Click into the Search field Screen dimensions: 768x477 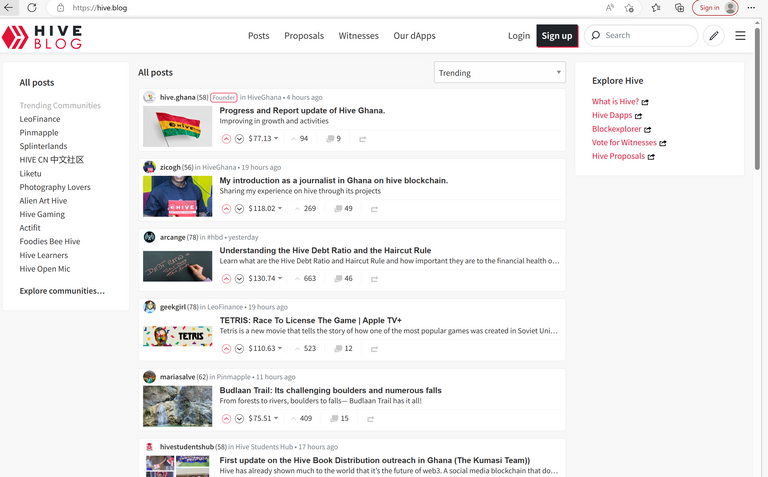pos(641,35)
